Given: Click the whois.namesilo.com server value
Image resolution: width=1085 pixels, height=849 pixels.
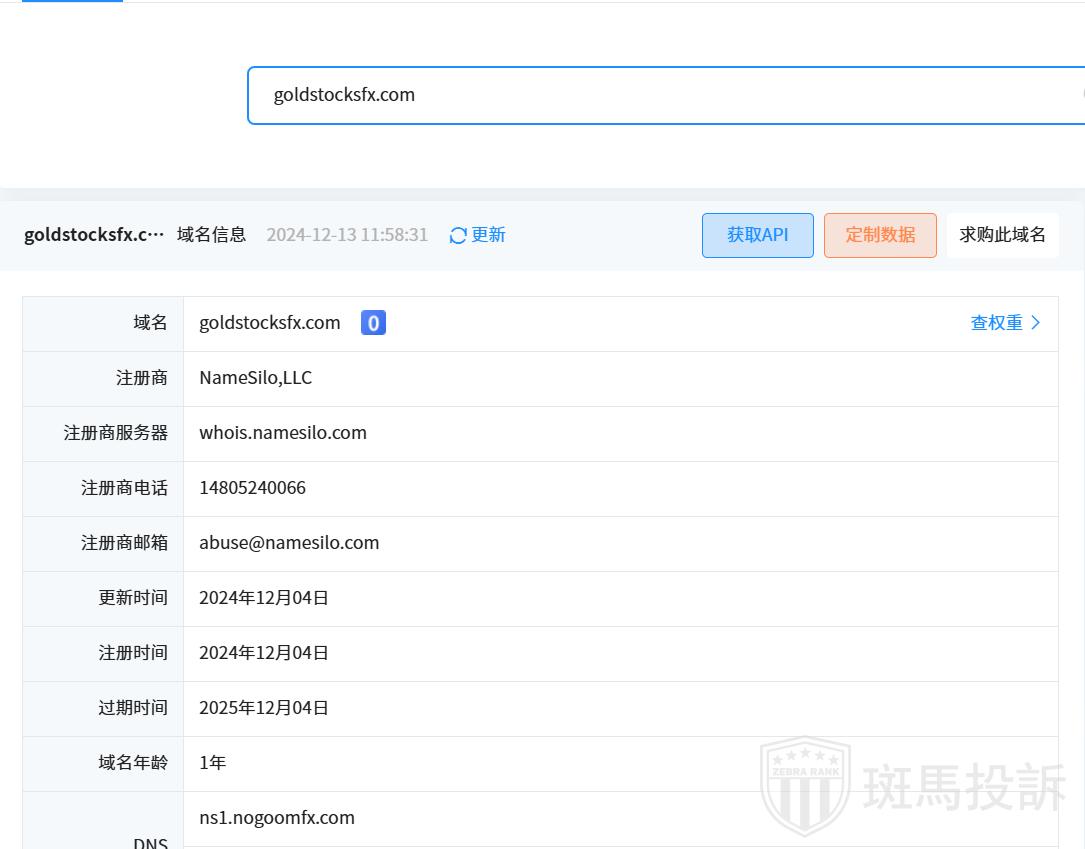Looking at the screenshot, I should pyautogui.click(x=283, y=433).
